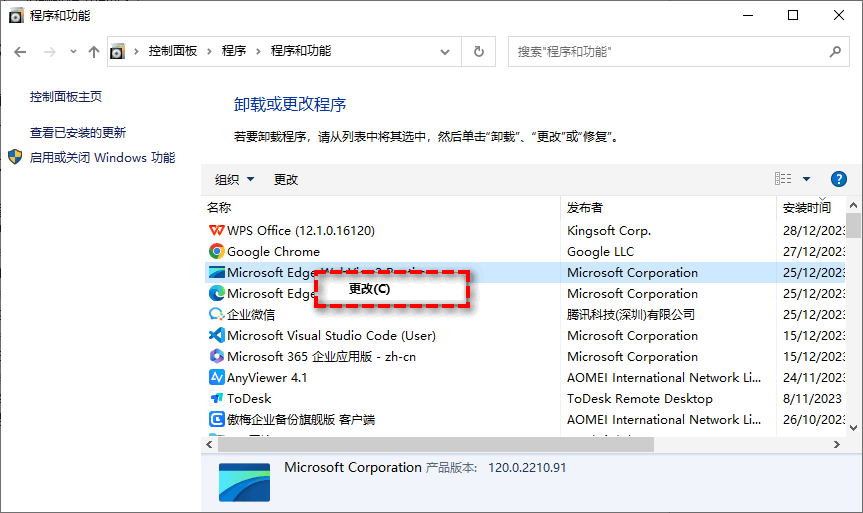The image size is (863, 513).
Task: Expand chevron before 控制面板 breadcrumb
Action: (136, 52)
